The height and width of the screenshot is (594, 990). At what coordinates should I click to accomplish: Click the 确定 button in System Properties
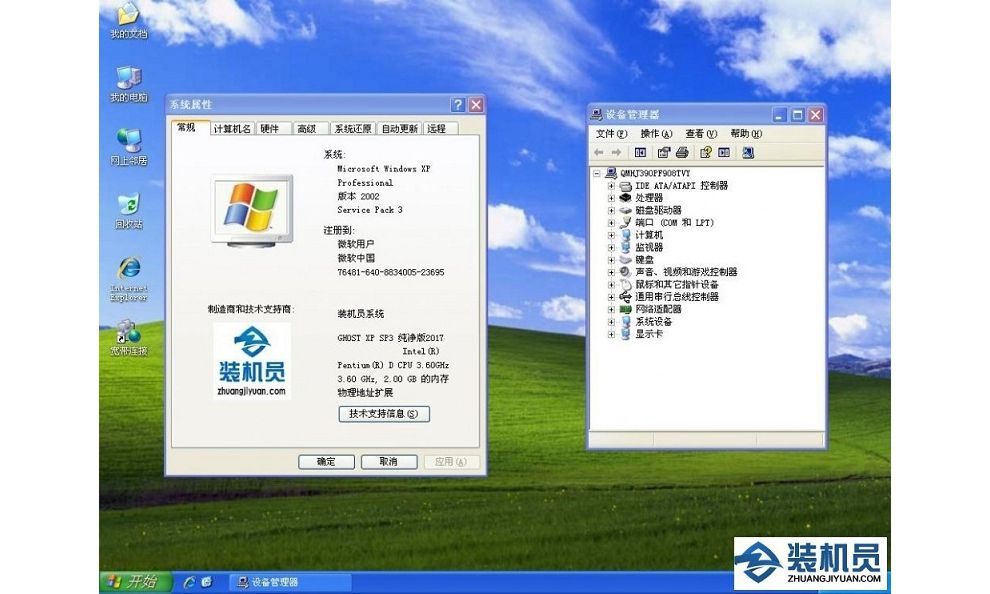(x=326, y=462)
